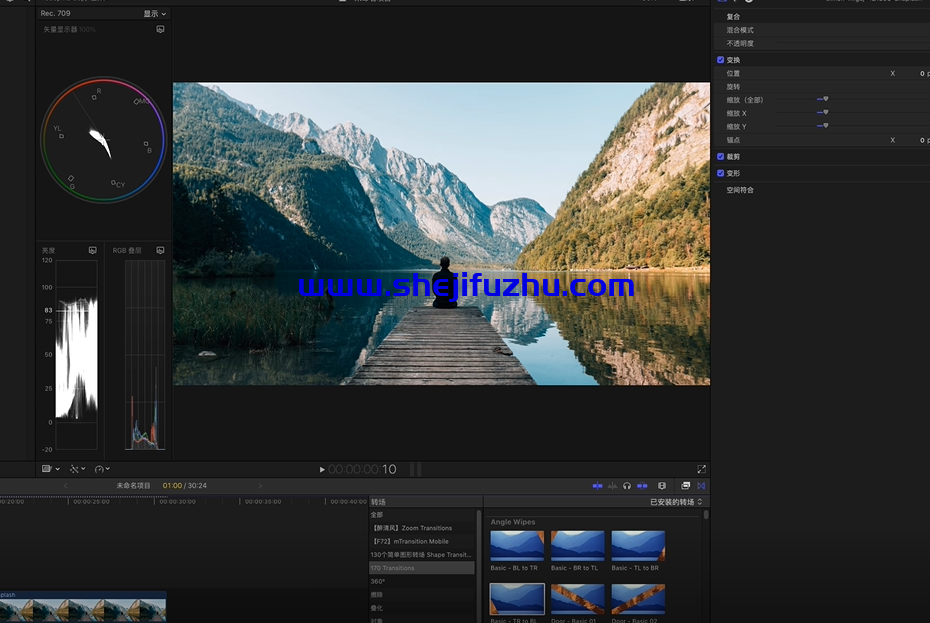Viewport: 930px width, 623px height.
Task: Click the 空间符合 spatial conform label
Action: point(740,190)
